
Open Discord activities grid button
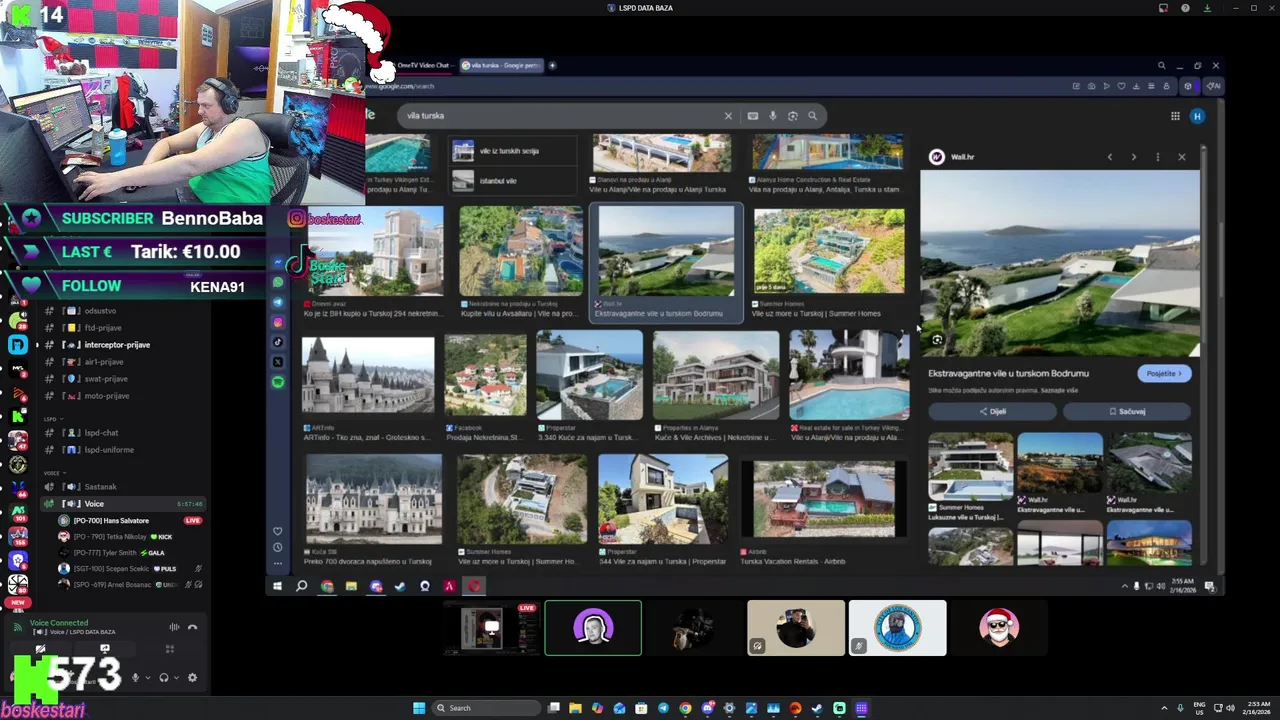169,649
